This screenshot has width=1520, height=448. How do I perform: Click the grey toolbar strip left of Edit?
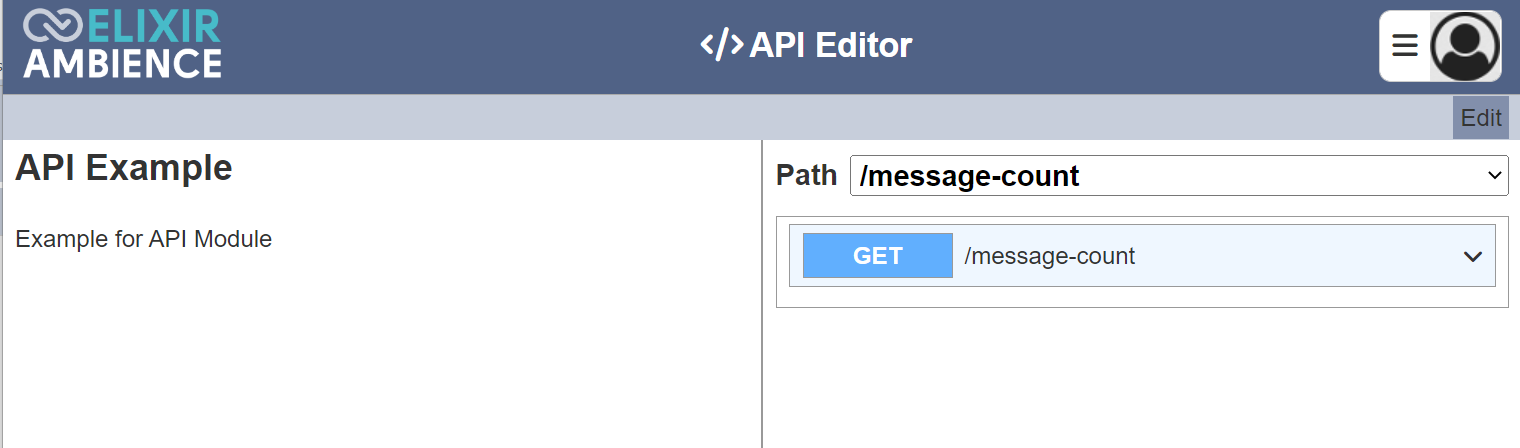728,117
